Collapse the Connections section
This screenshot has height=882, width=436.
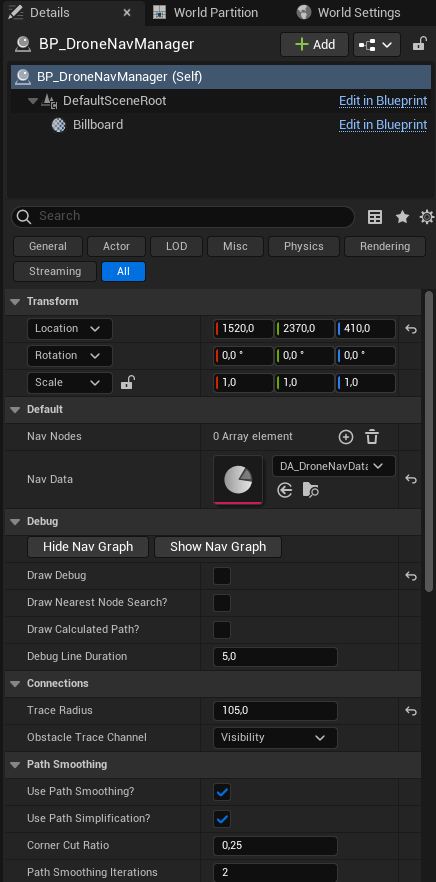15,683
